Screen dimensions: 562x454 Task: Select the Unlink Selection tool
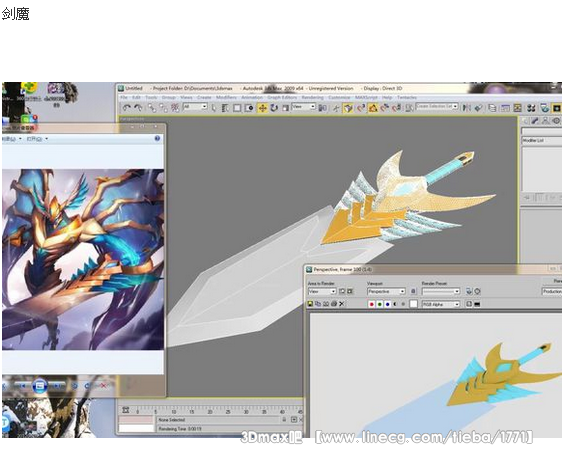(x=163, y=107)
